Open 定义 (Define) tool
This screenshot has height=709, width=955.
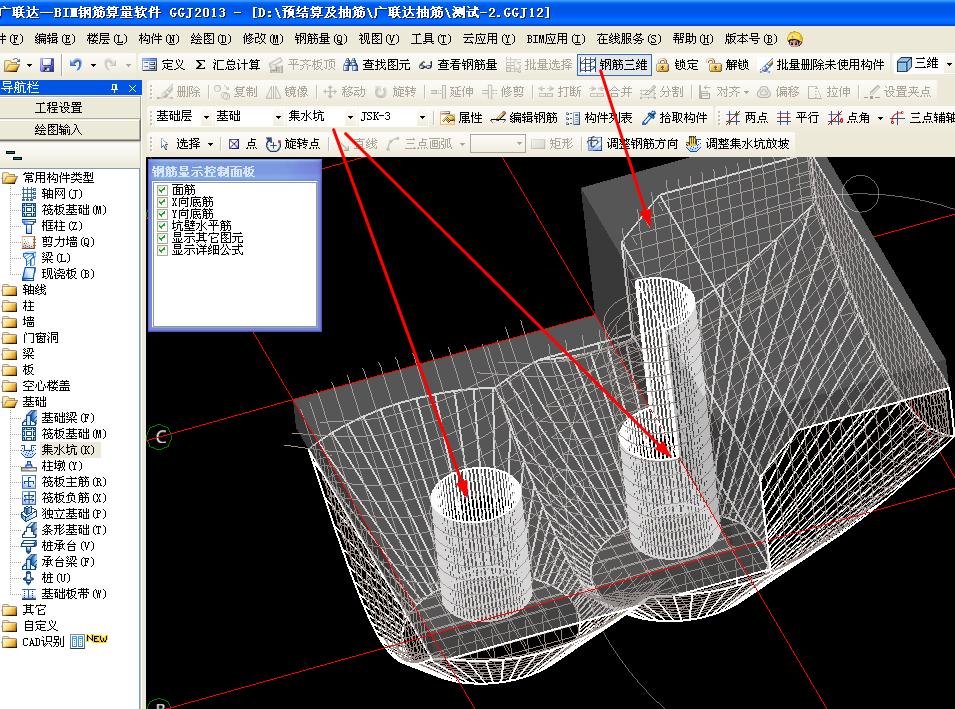point(163,65)
